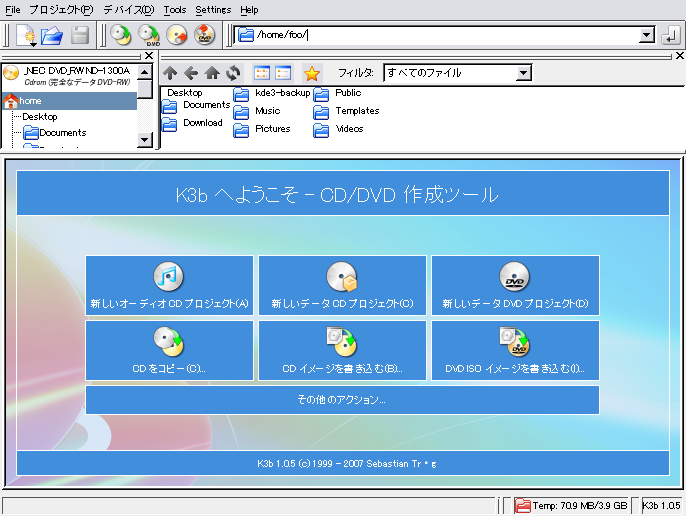Click the bookmarks star icon

click(312, 73)
